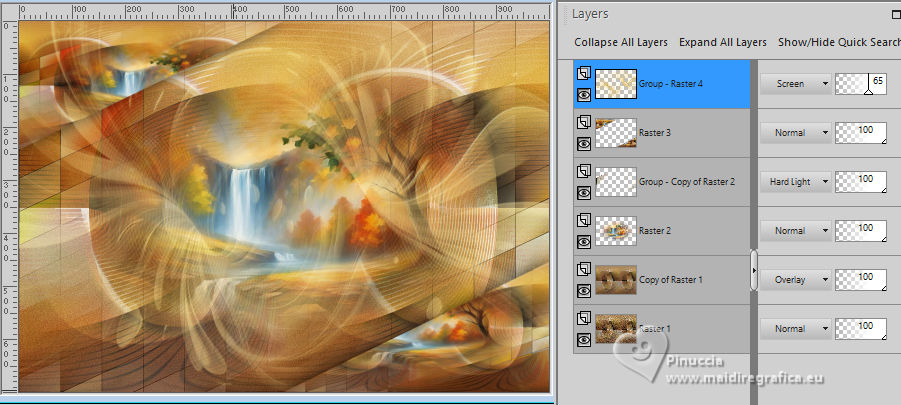Adjust opacity slider of Group - Copy of Raster 2
Viewport: 901px width, 405px height.
860,182
